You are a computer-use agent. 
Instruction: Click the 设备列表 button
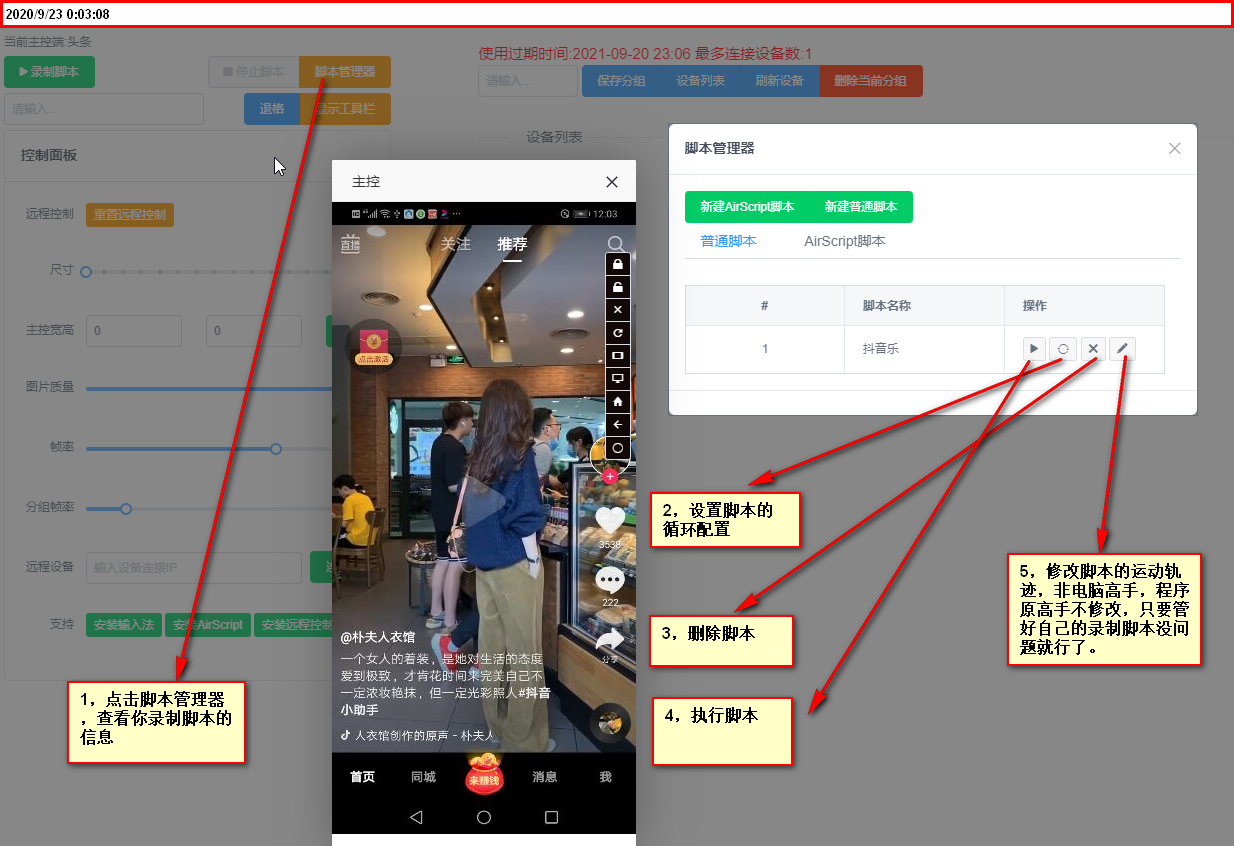pos(700,81)
